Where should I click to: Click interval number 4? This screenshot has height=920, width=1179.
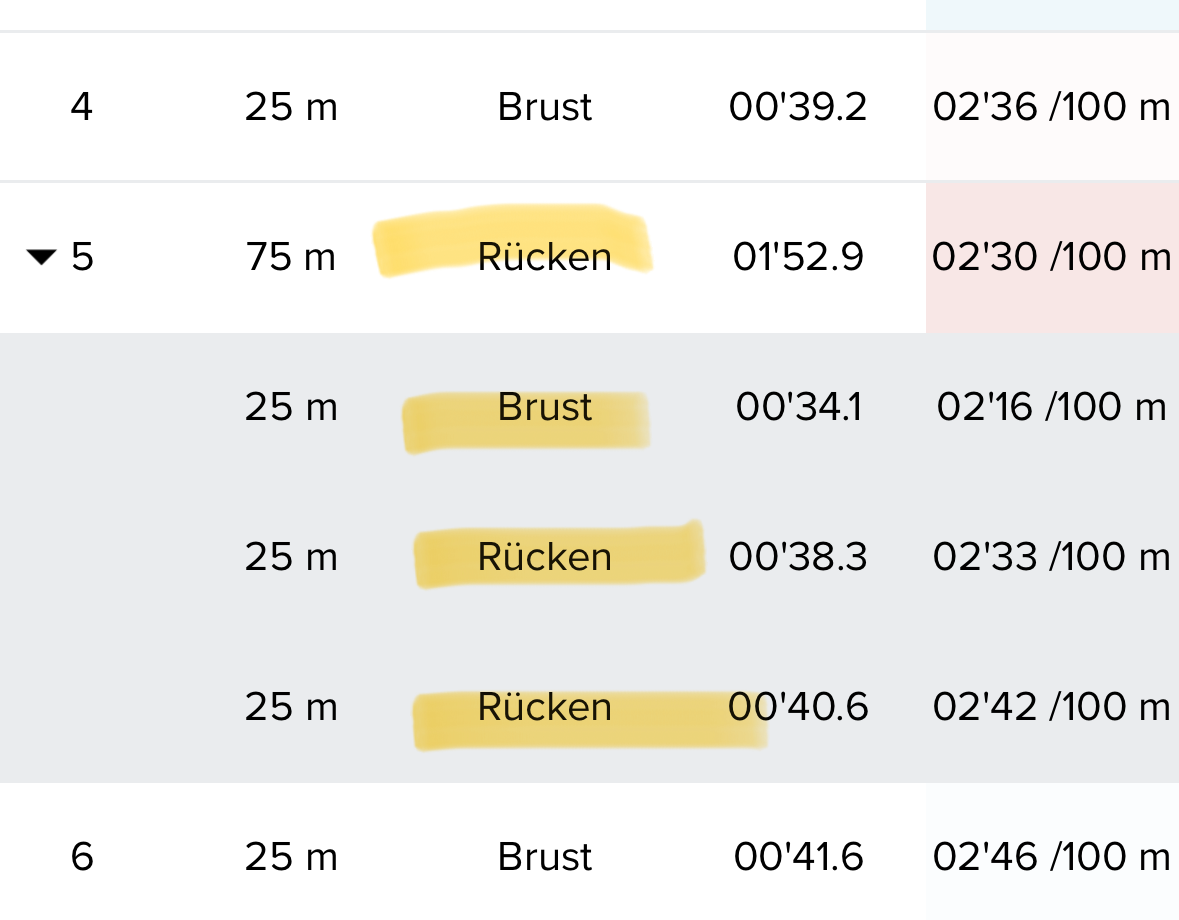(82, 107)
